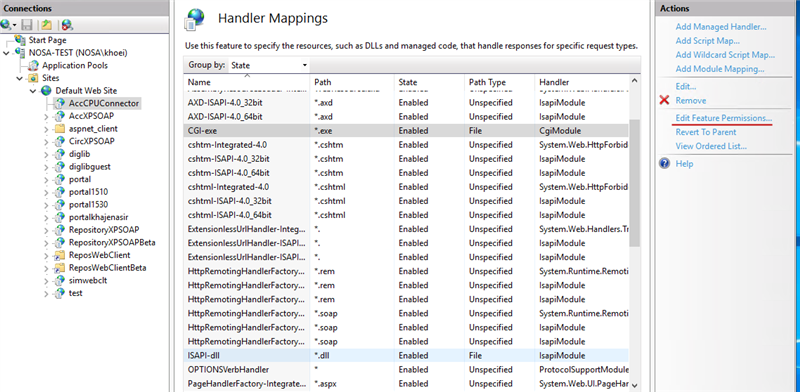
Task: Expand the AccXPSOAP tree node
Action: 46,116
